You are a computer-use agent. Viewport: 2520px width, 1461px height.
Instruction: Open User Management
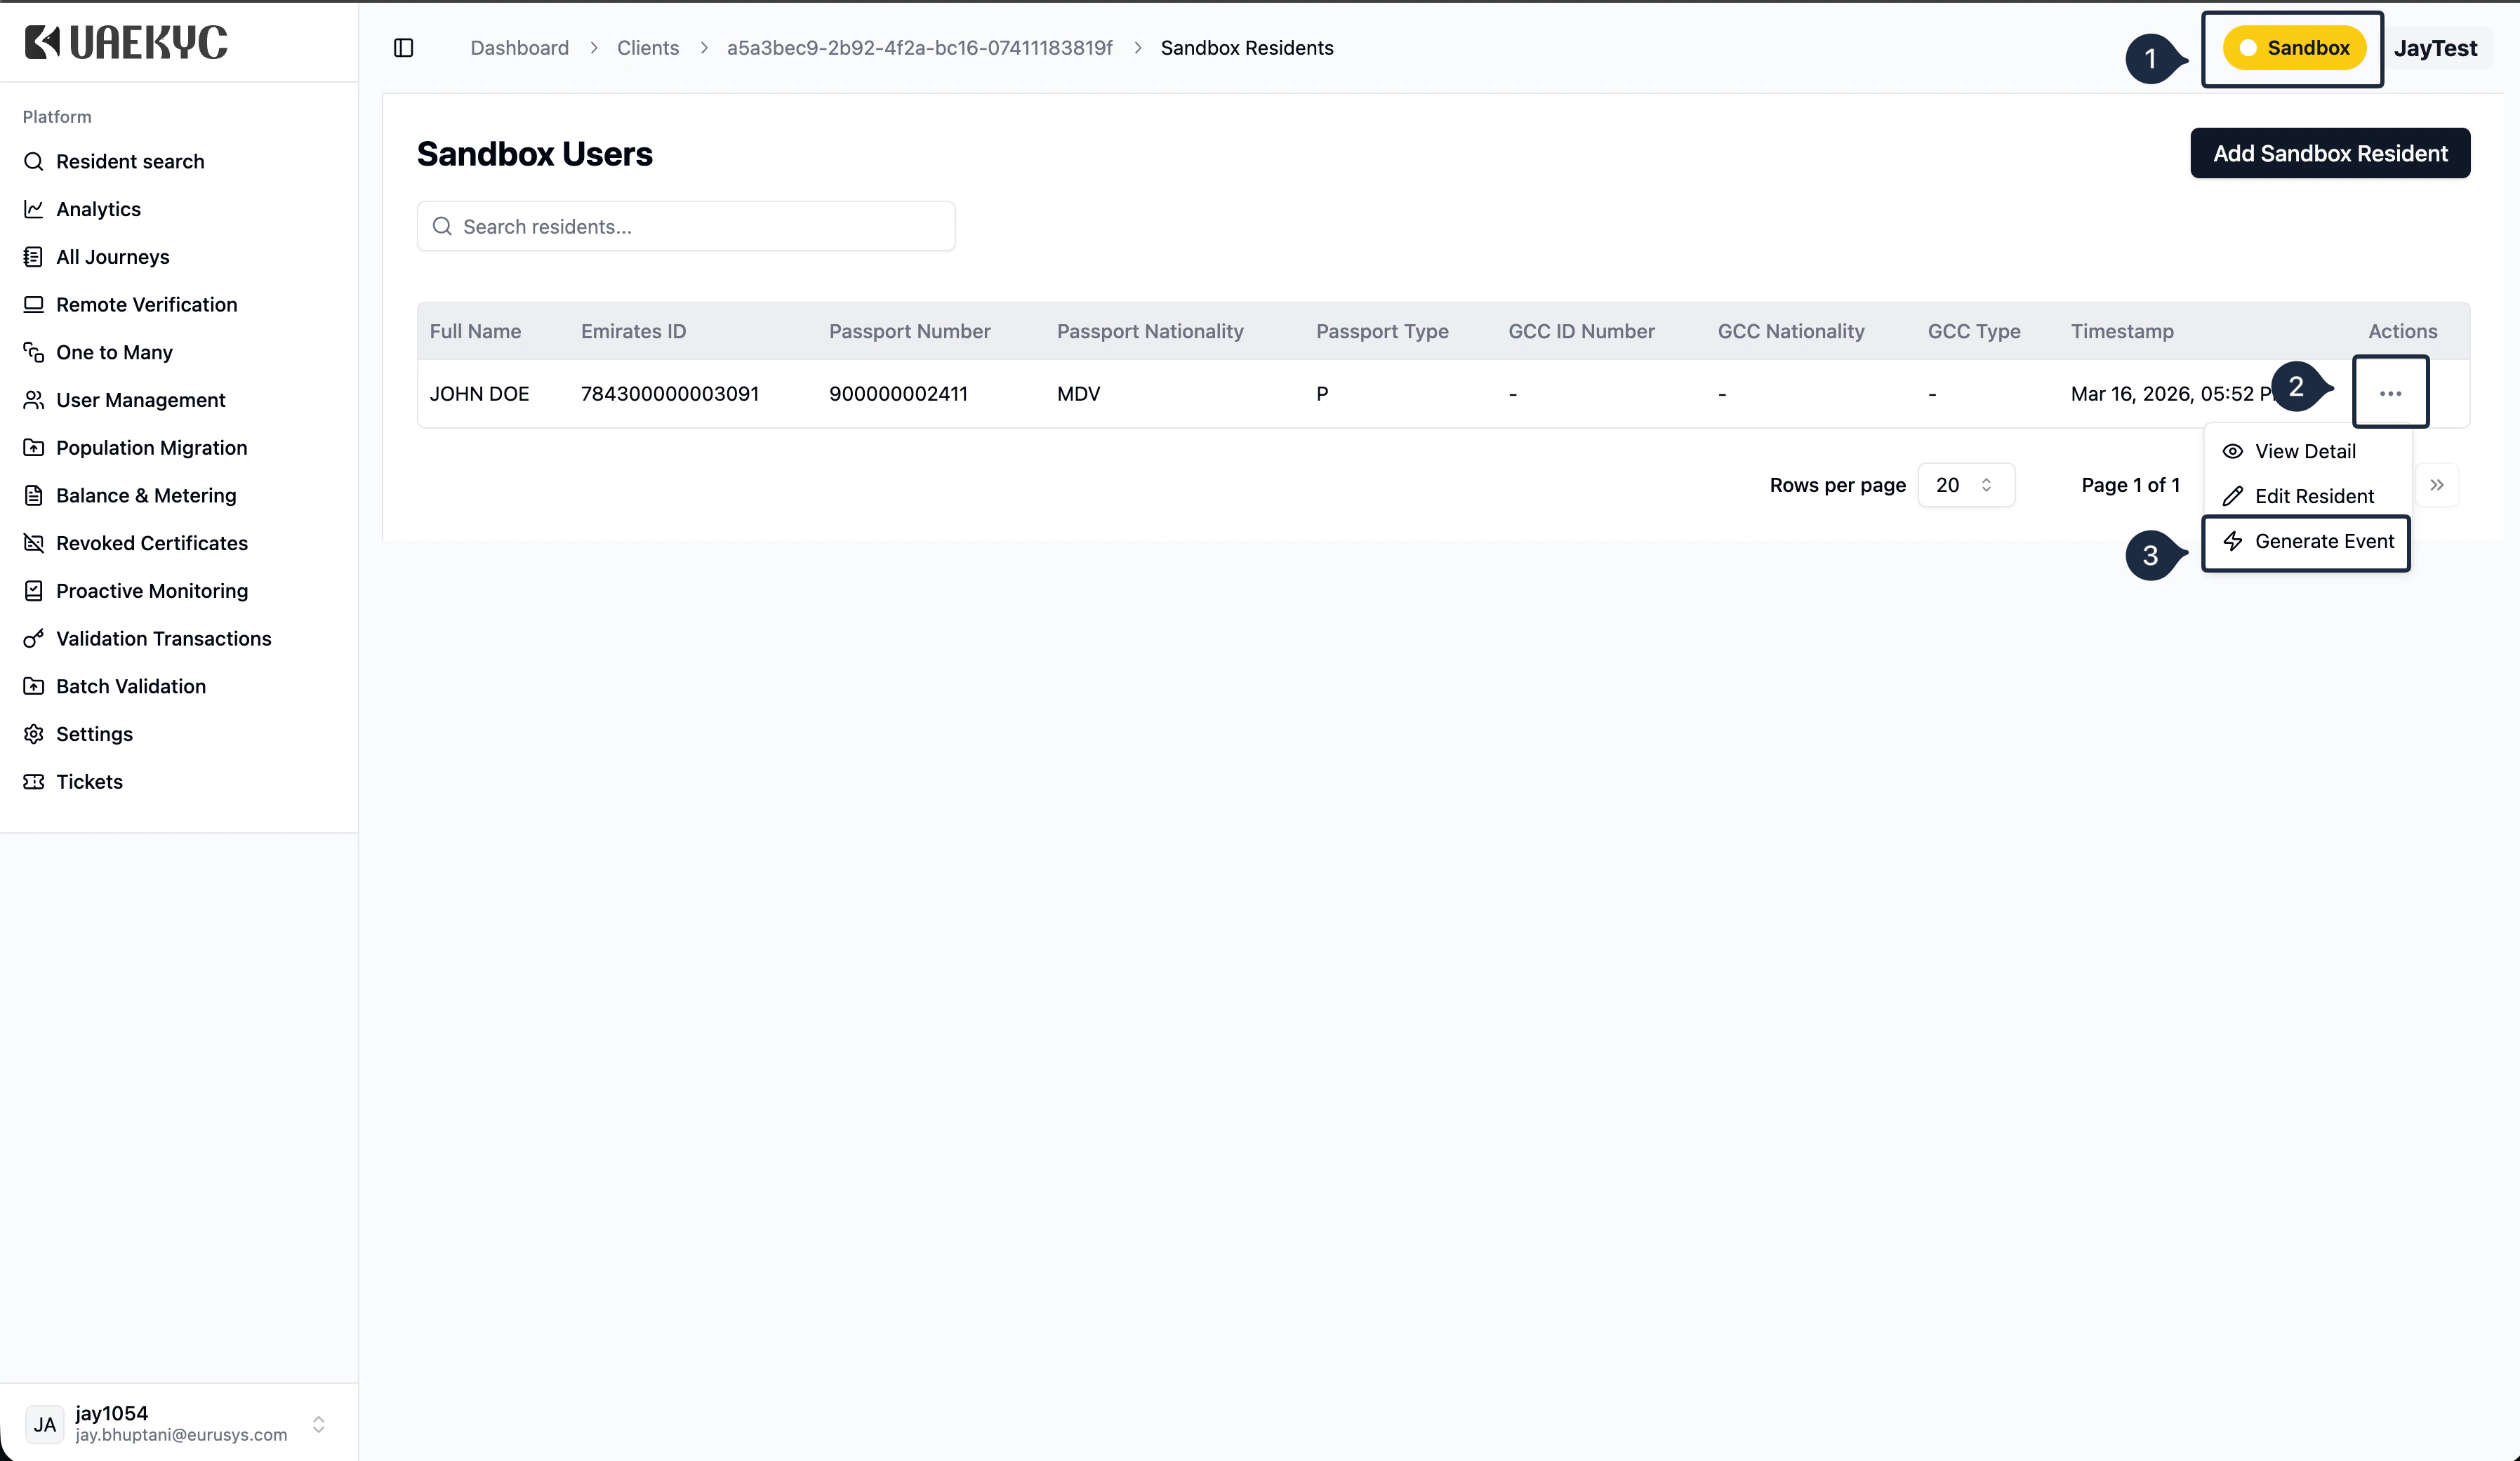click(140, 399)
